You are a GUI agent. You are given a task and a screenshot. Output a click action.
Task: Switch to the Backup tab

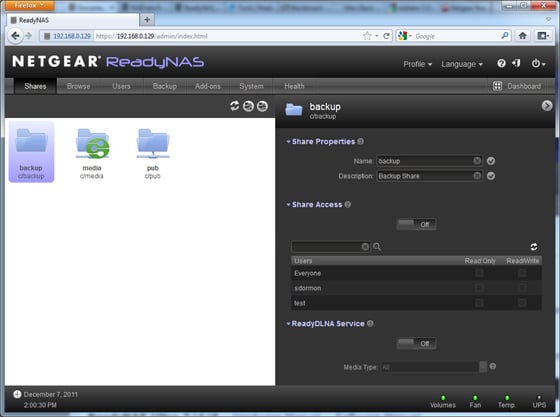(165, 86)
